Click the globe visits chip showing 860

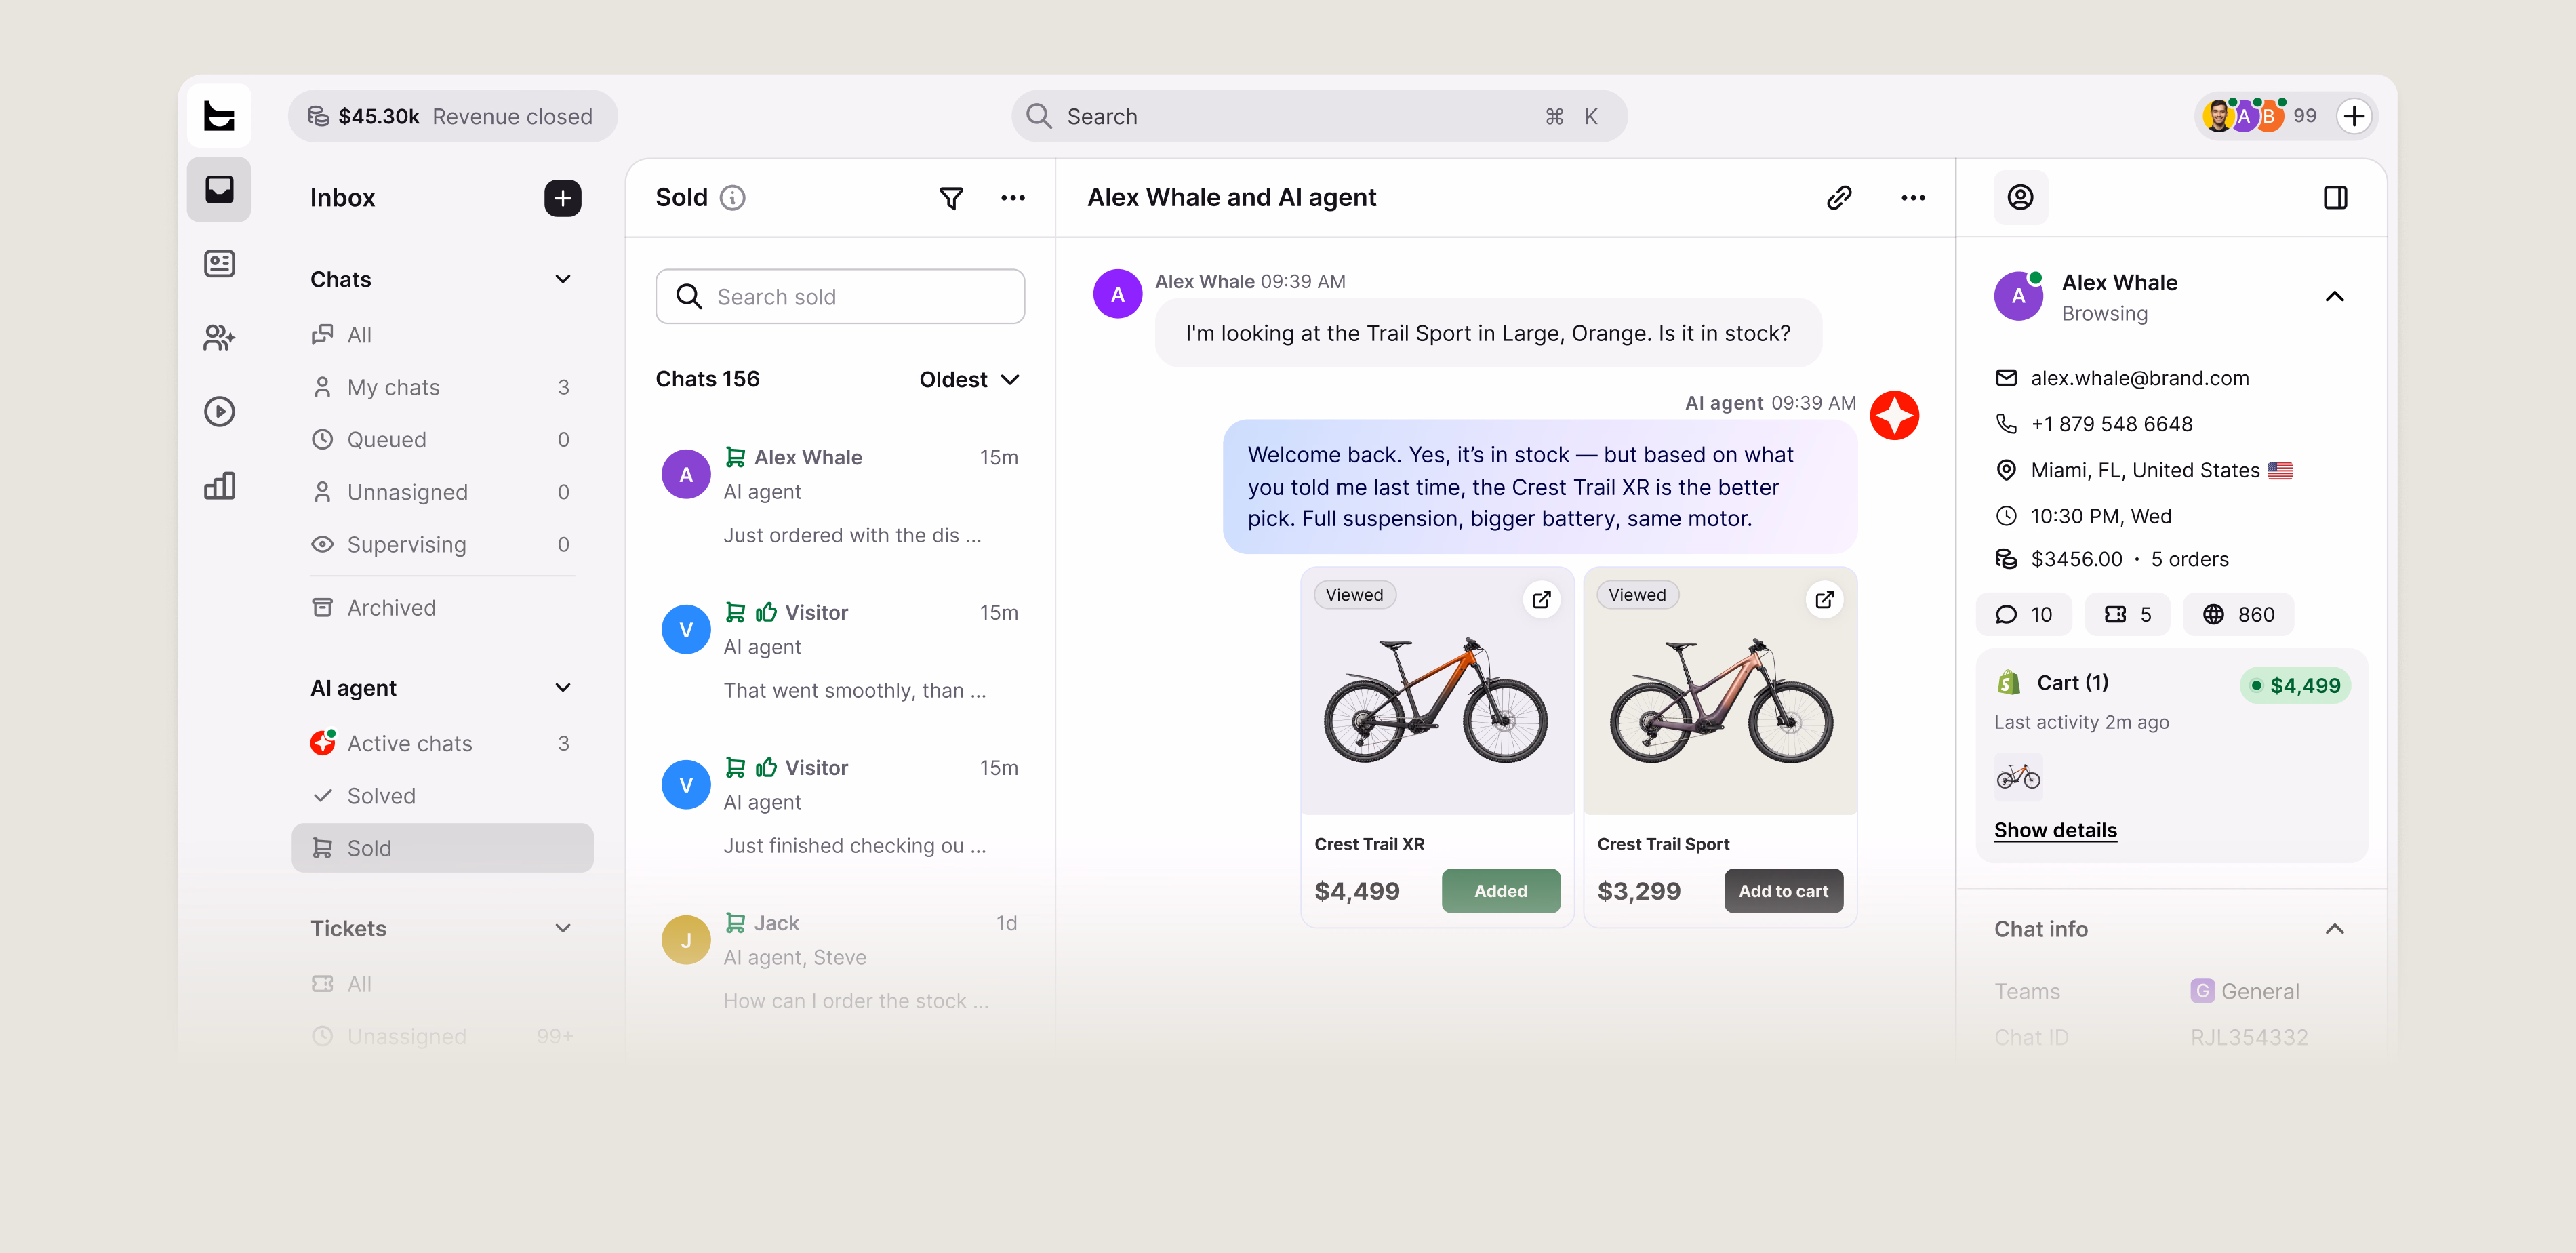pos(2238,615)
